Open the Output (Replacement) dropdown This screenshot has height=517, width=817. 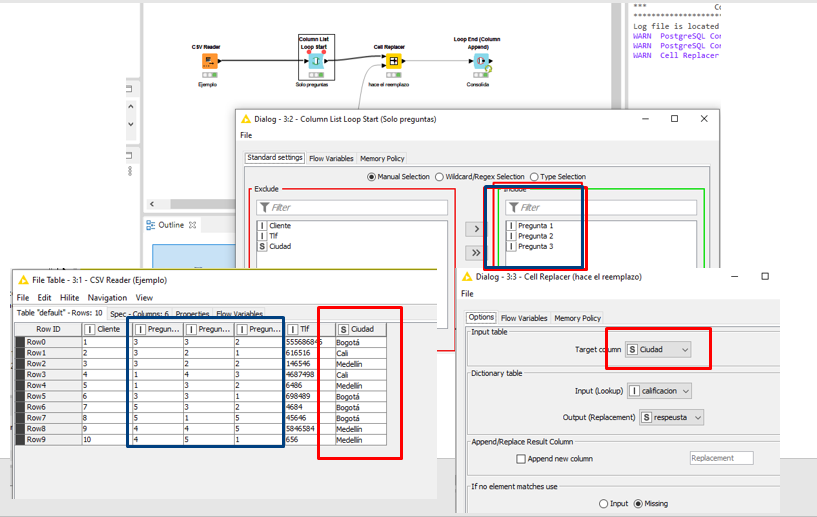tap(671, 417)
